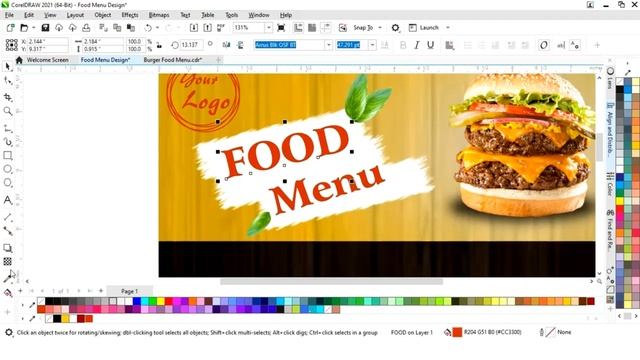640x360 pixels.
Task: Toggle Show guidelines button
Action: coord(326,28)
